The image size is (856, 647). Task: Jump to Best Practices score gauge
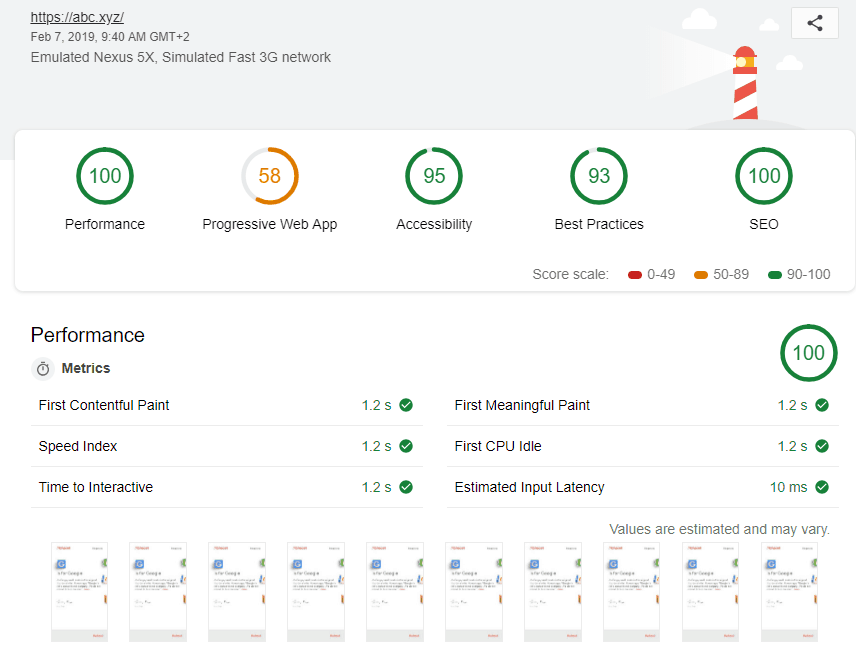coord(599,176)
